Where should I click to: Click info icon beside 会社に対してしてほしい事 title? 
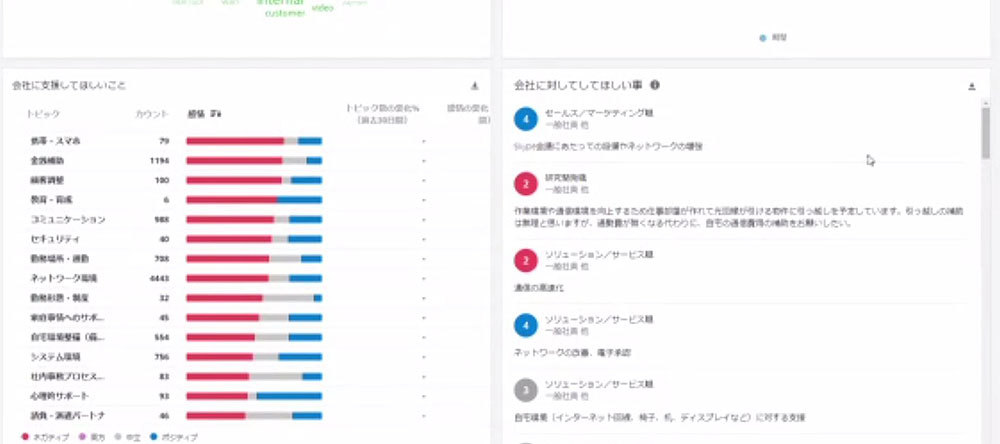654,85
